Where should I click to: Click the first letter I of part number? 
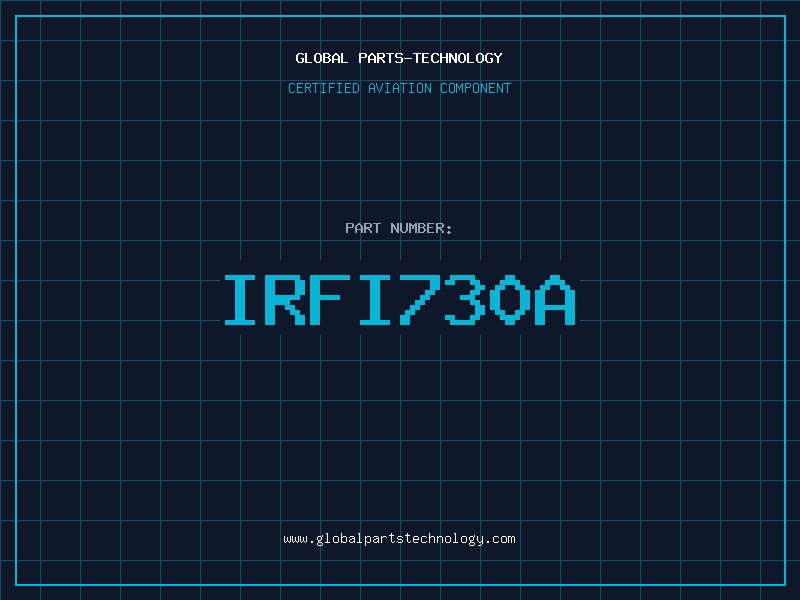pyautogui.click(x=241, y=299)
